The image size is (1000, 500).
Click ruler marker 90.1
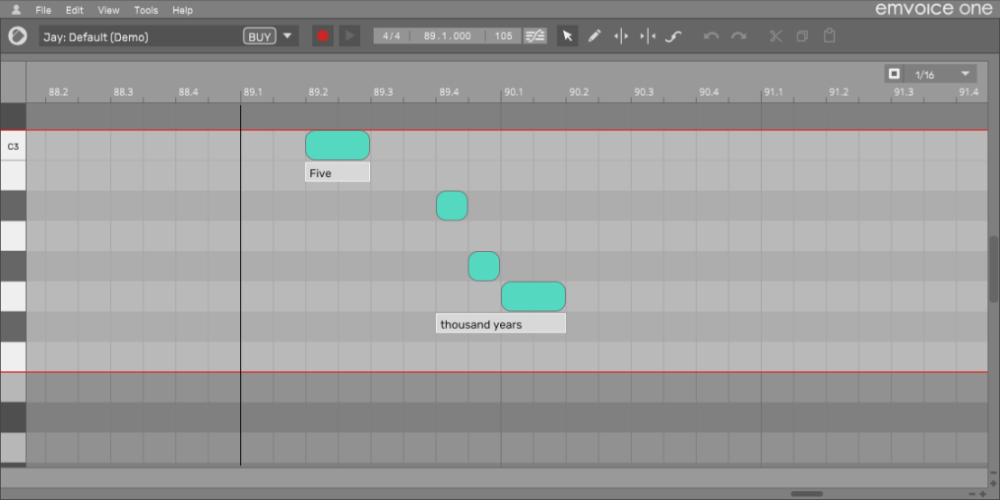click(513, 92)
